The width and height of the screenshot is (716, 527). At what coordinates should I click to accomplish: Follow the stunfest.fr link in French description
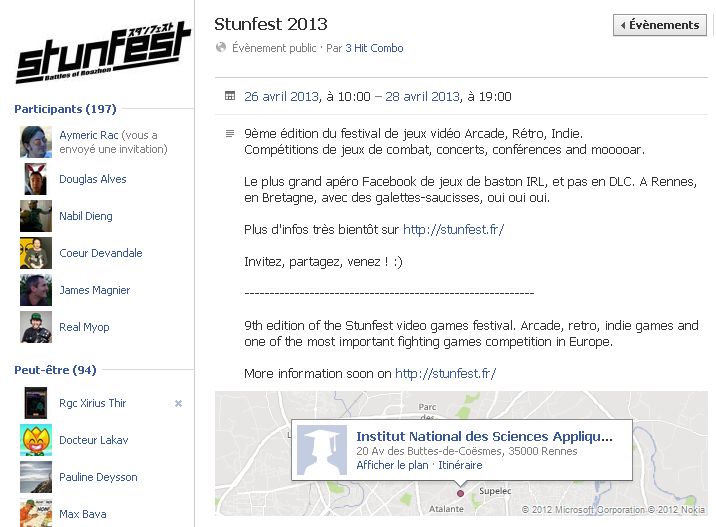click(453, 230)
